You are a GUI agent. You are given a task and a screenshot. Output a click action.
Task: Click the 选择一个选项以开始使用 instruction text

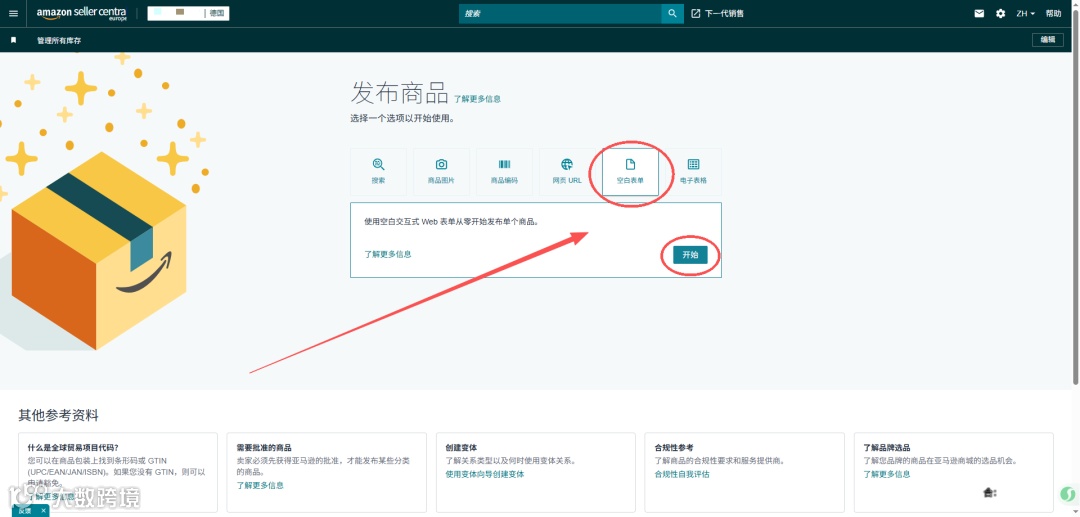tap(402, 118)
